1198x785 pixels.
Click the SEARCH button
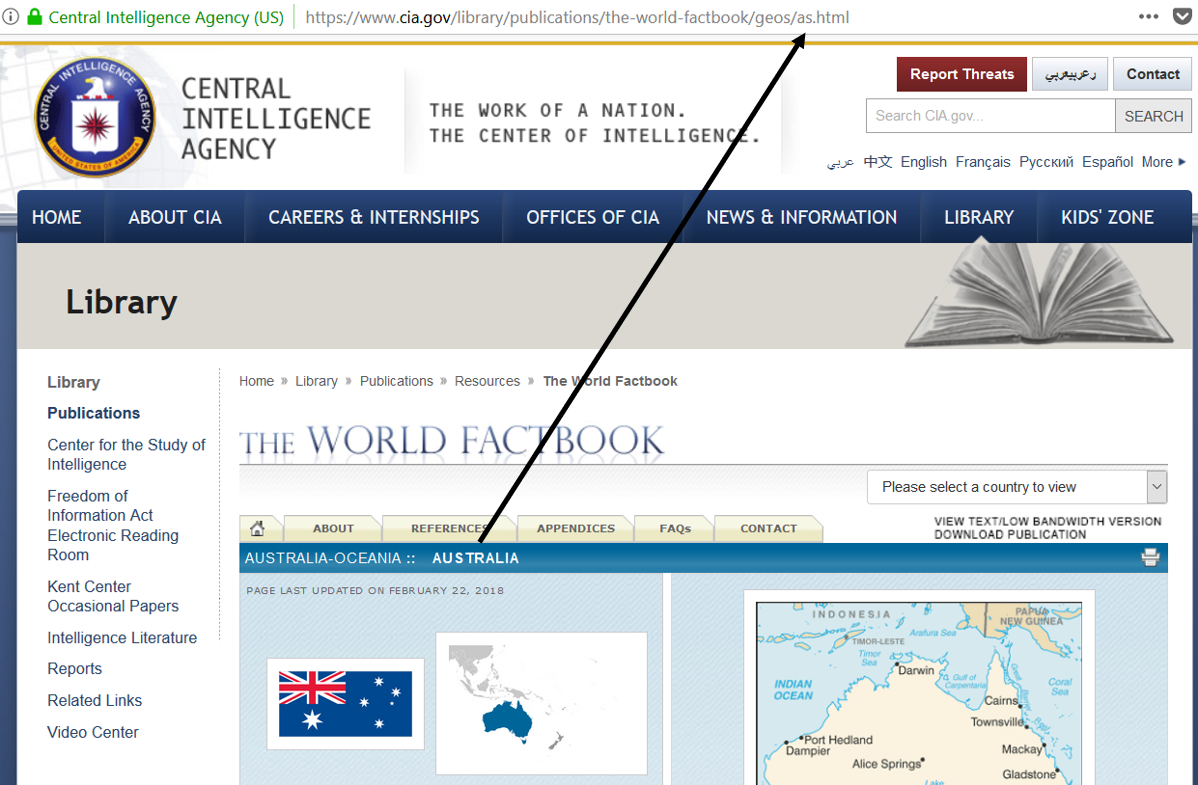pos(1153,116)
